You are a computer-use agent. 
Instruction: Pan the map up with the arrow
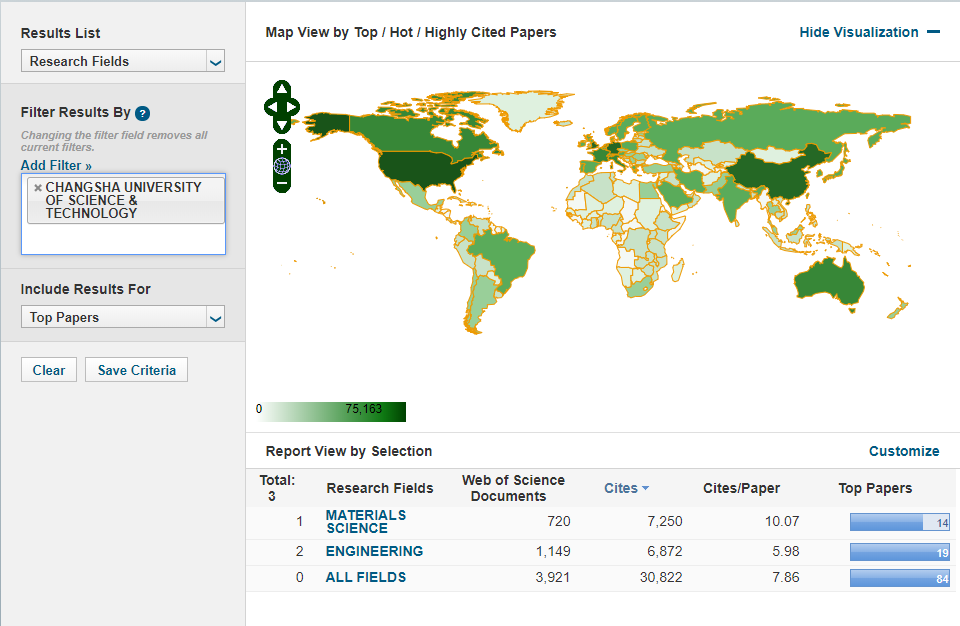282,90
